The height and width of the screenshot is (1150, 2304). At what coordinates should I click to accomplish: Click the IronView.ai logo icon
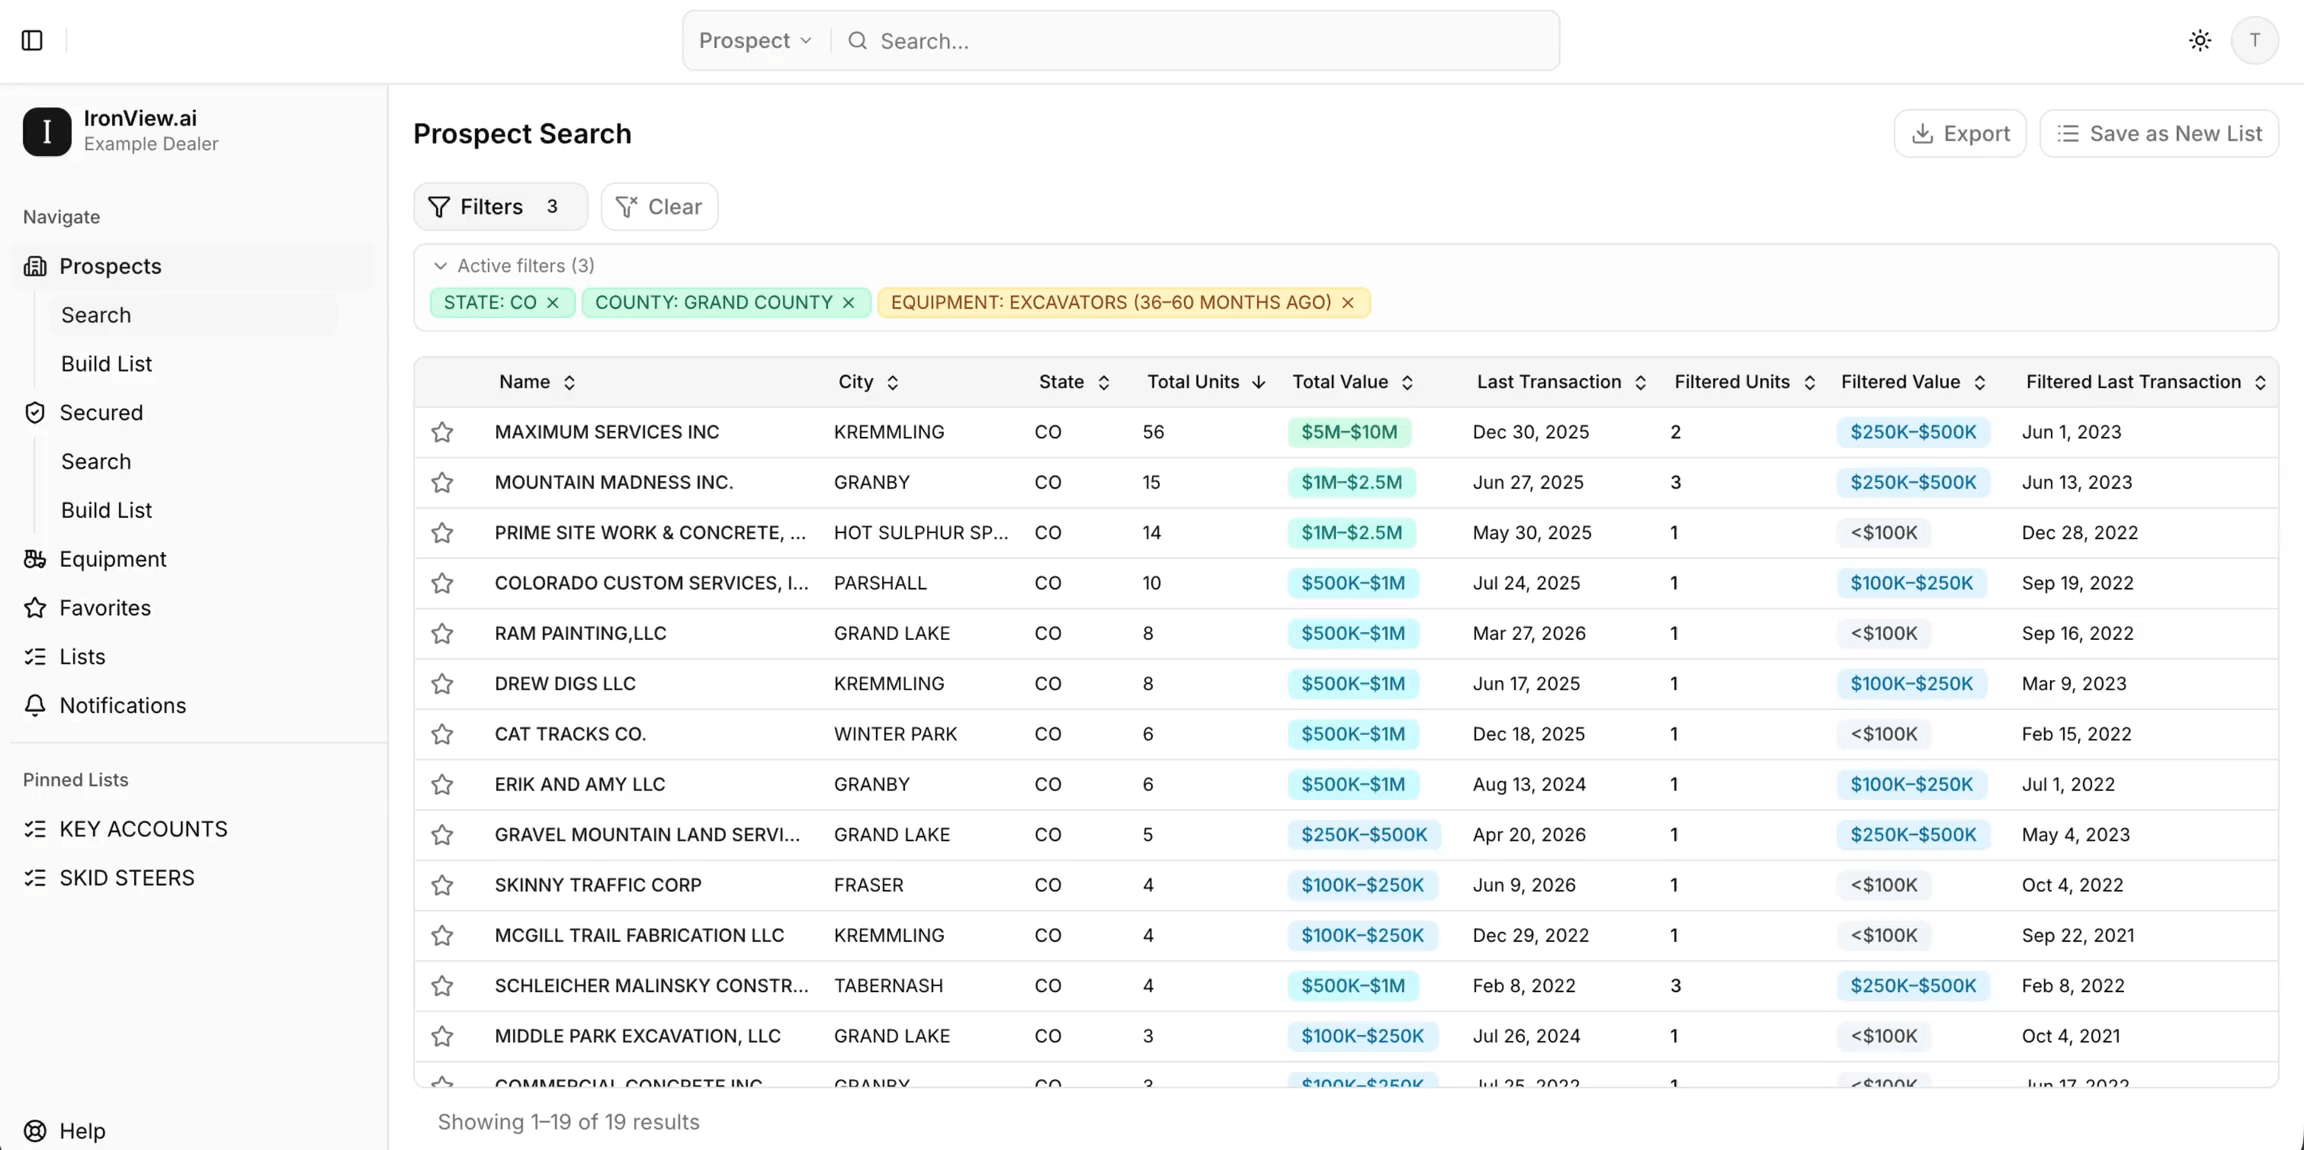(47, 131)
